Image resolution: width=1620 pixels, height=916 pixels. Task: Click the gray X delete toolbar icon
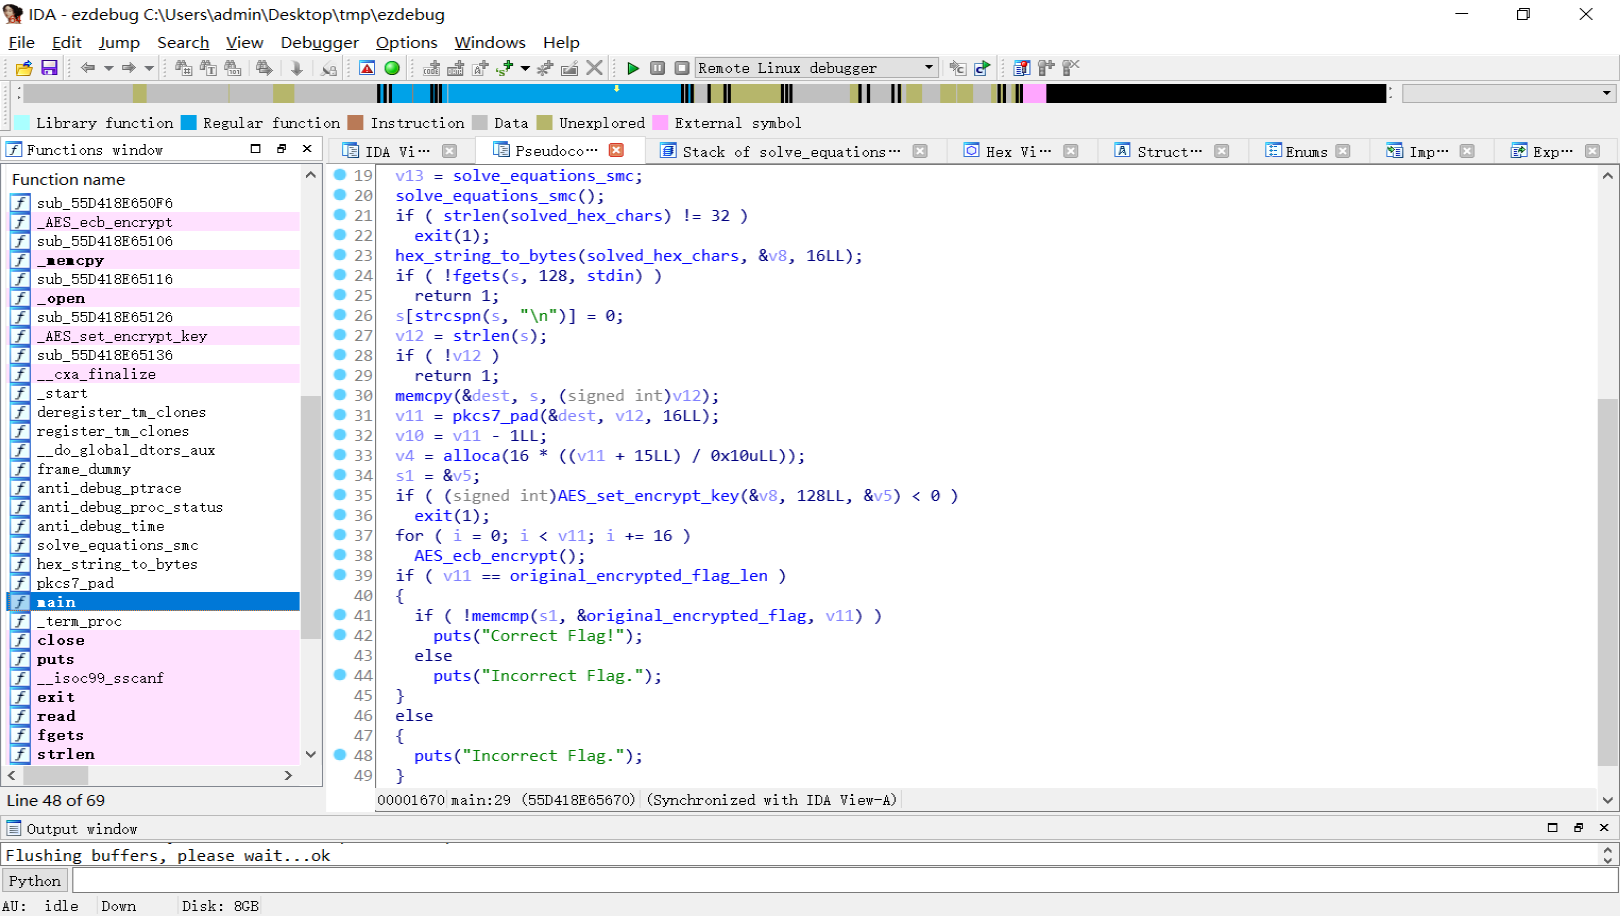(594, 68)
